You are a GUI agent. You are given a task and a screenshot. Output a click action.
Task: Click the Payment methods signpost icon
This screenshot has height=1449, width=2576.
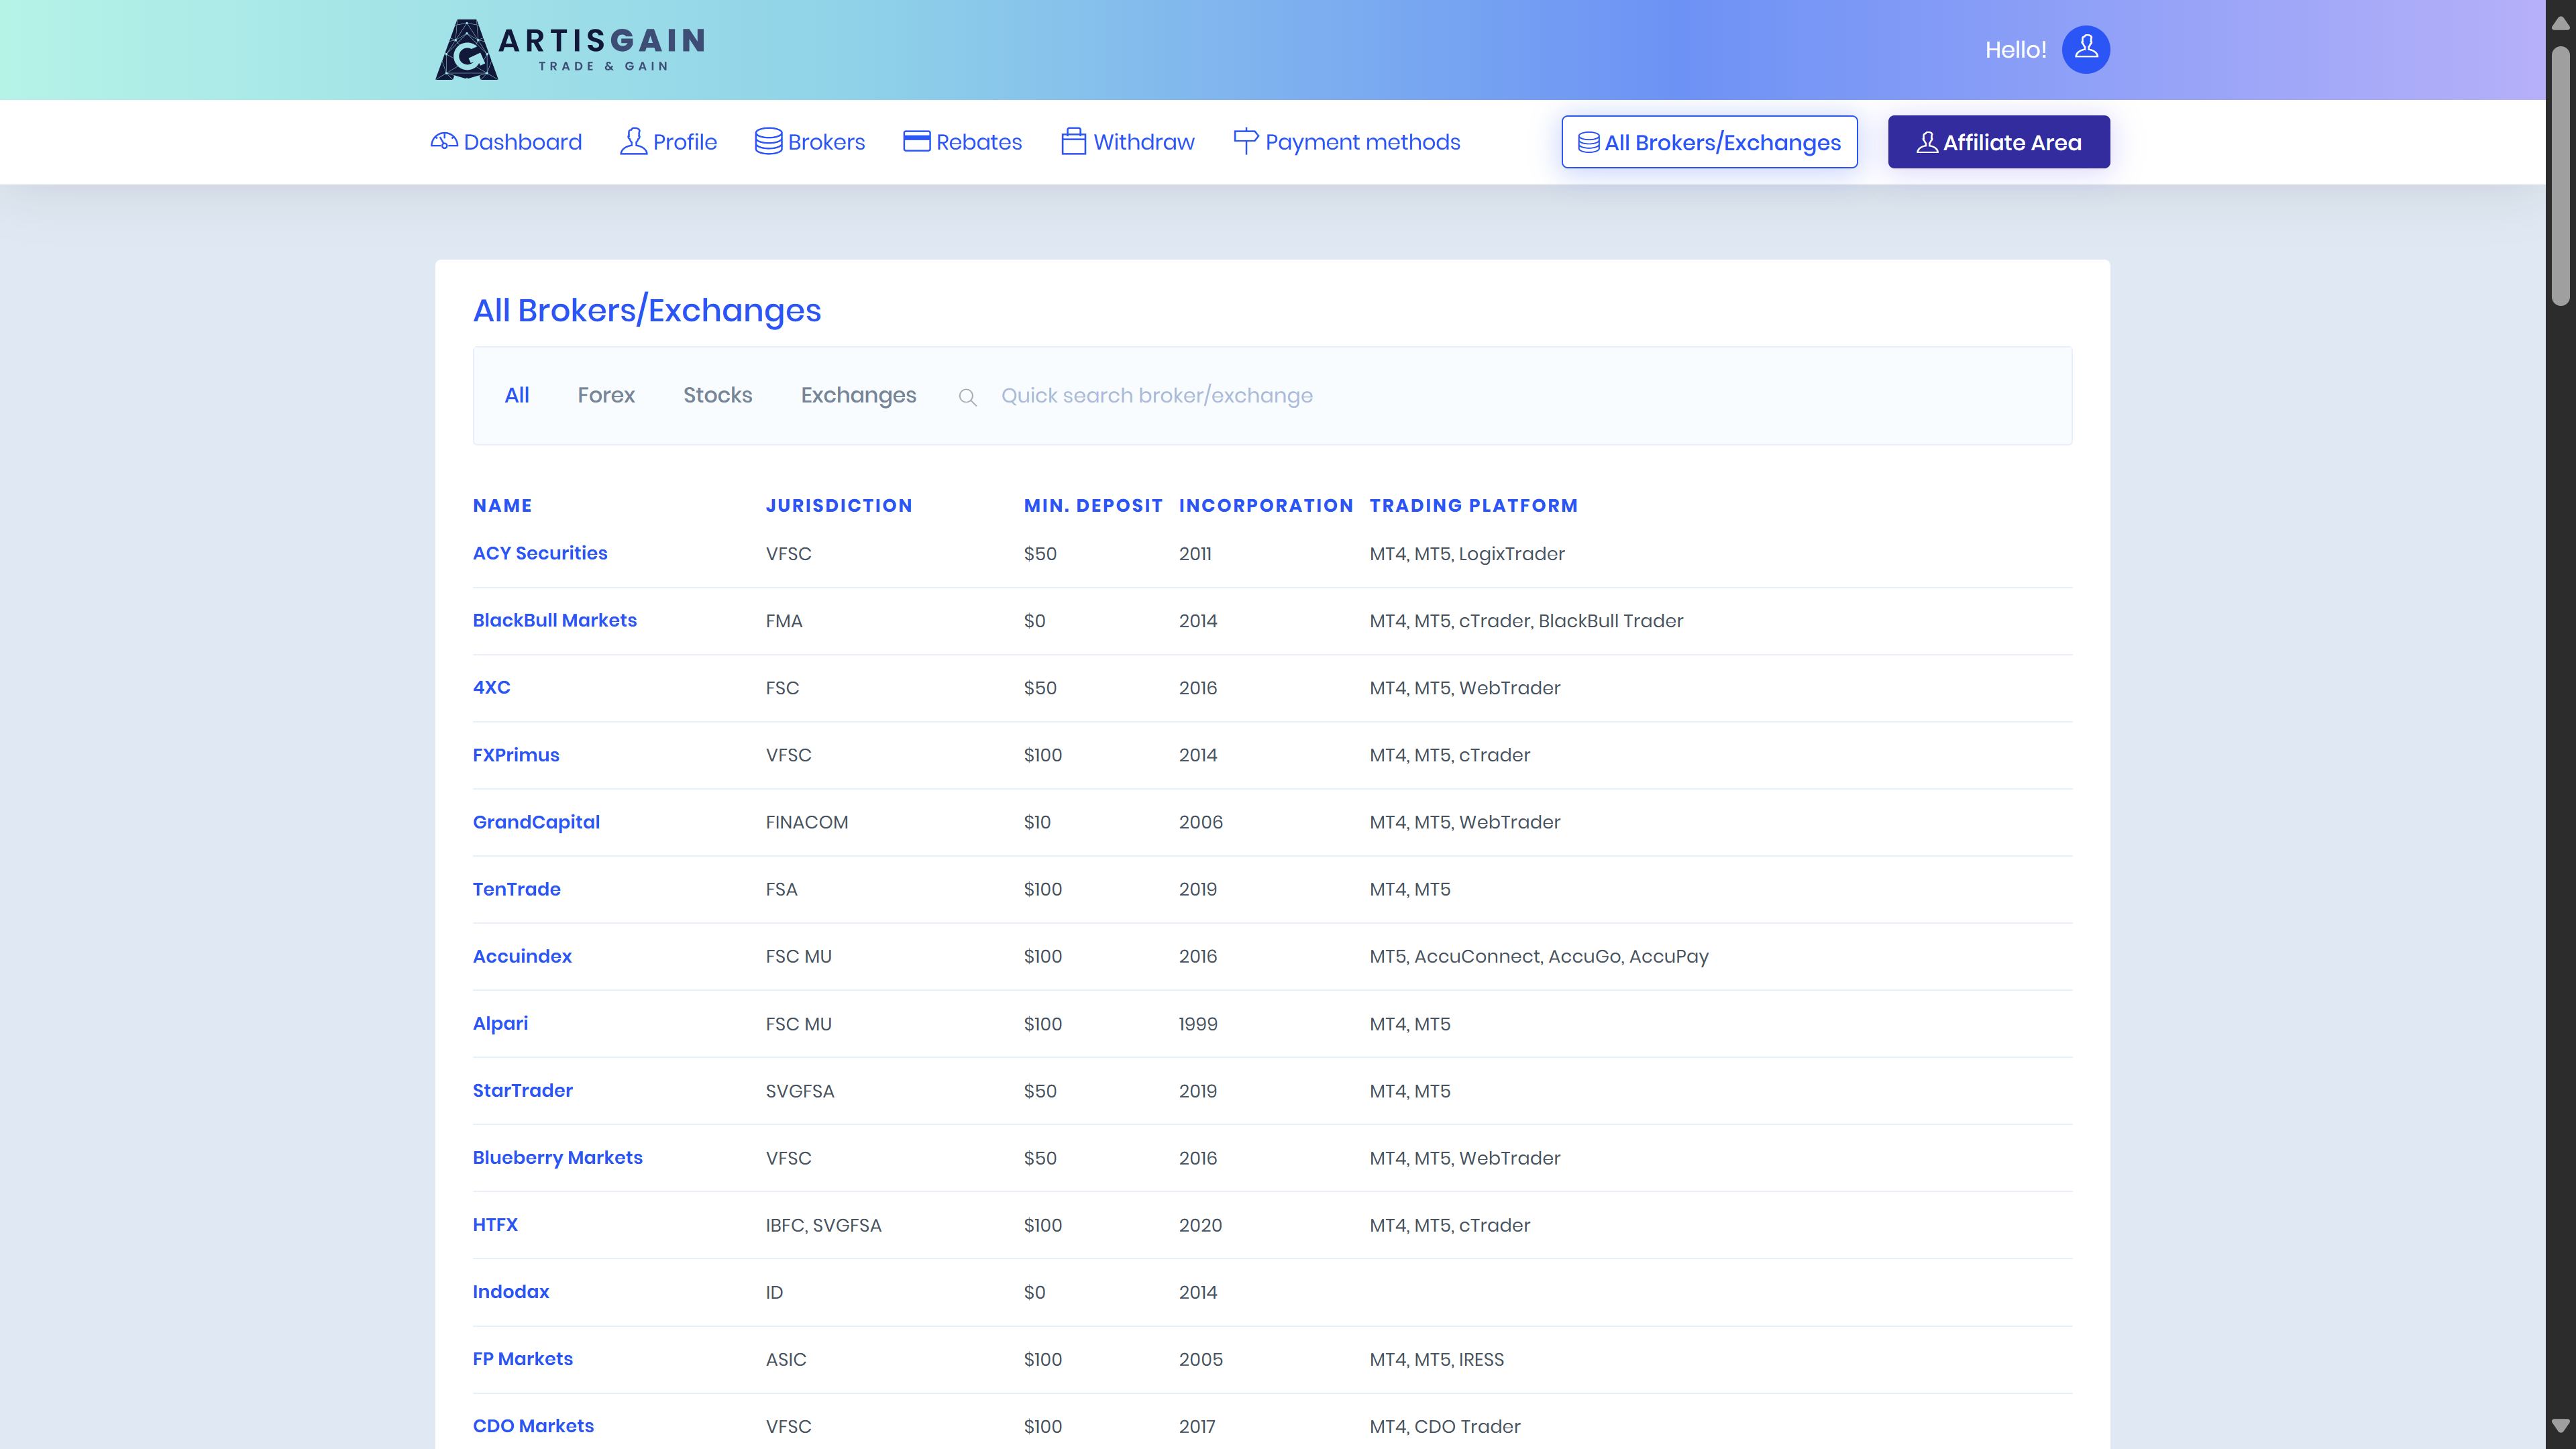[1246, 141]
